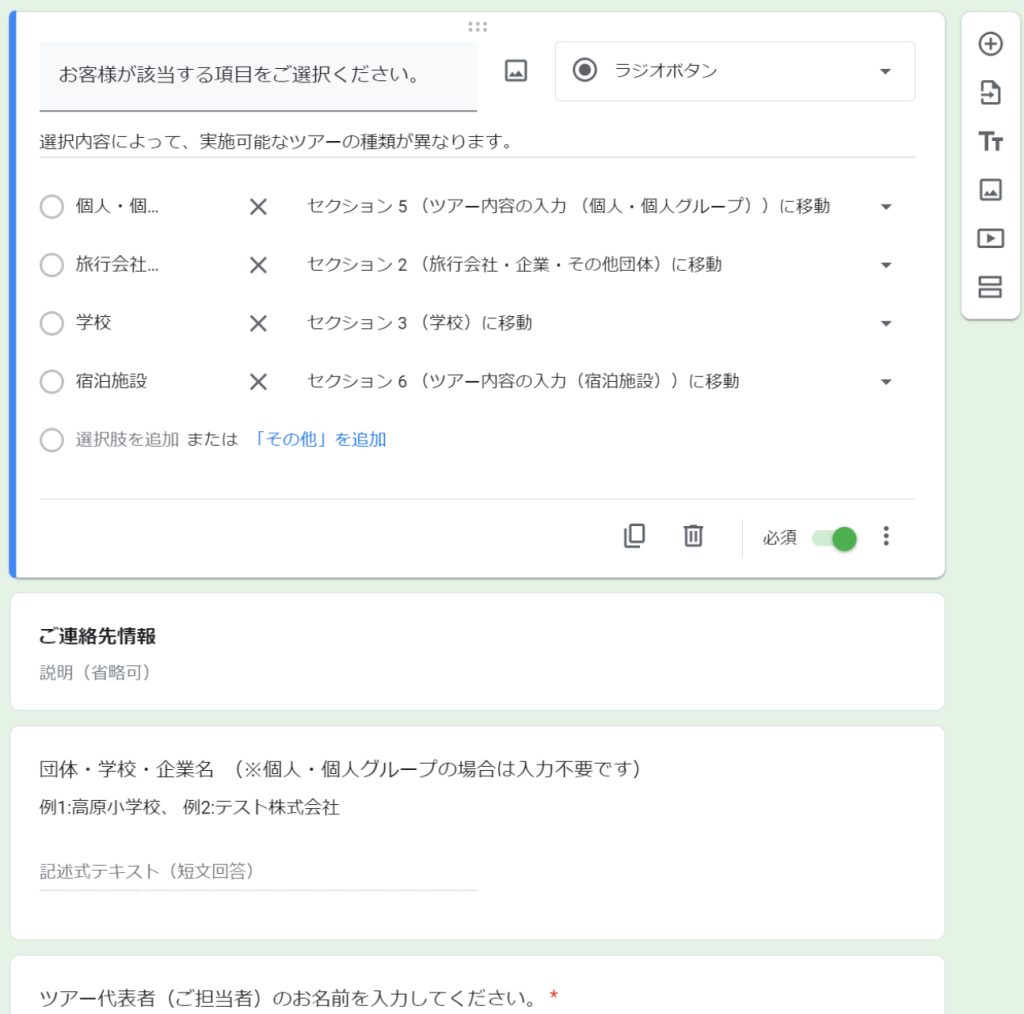Toggle the 必須 required switch
Image resolution: width=1024 pixels, height=1014 pixels.
point(835,538)
